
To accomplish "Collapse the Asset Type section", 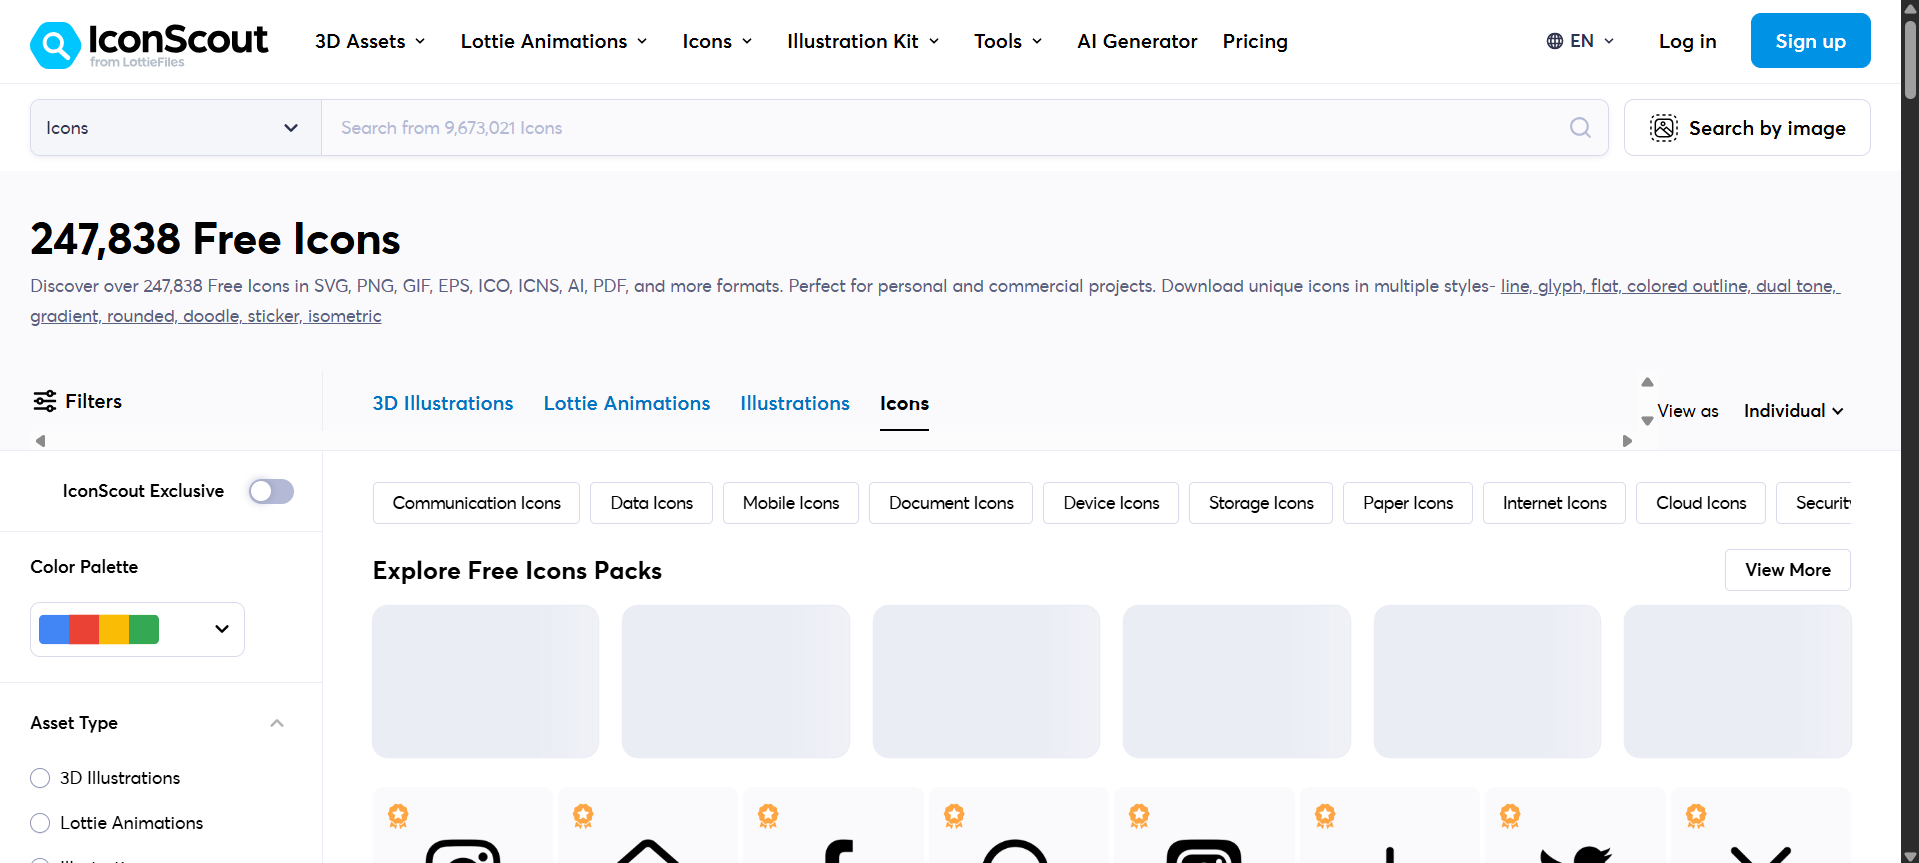I will point(277,723).
